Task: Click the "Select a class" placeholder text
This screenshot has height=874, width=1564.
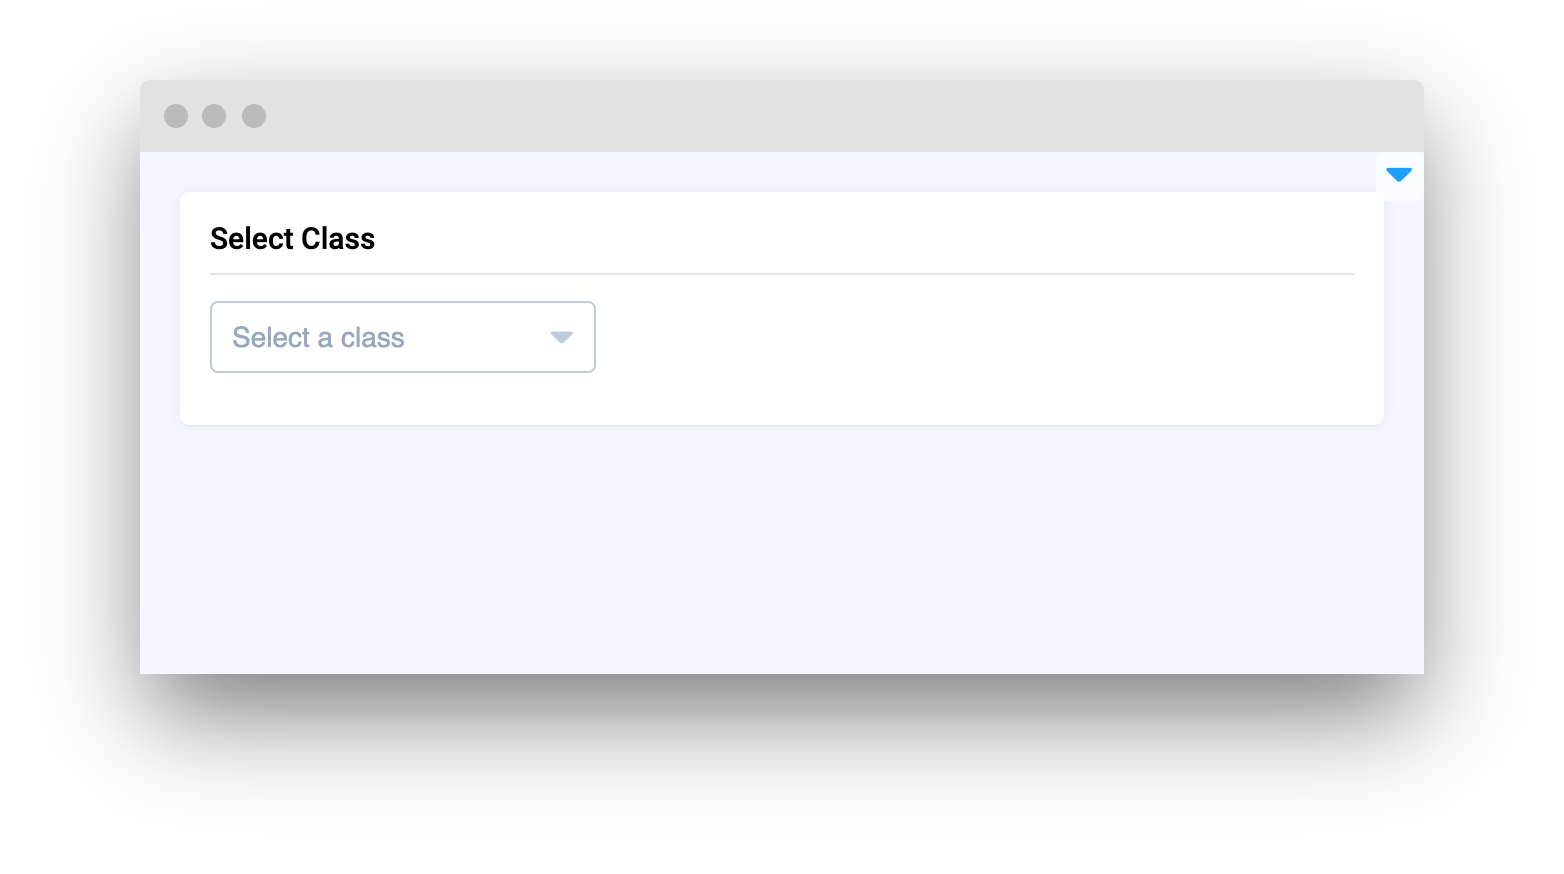Action: [318, 338]
